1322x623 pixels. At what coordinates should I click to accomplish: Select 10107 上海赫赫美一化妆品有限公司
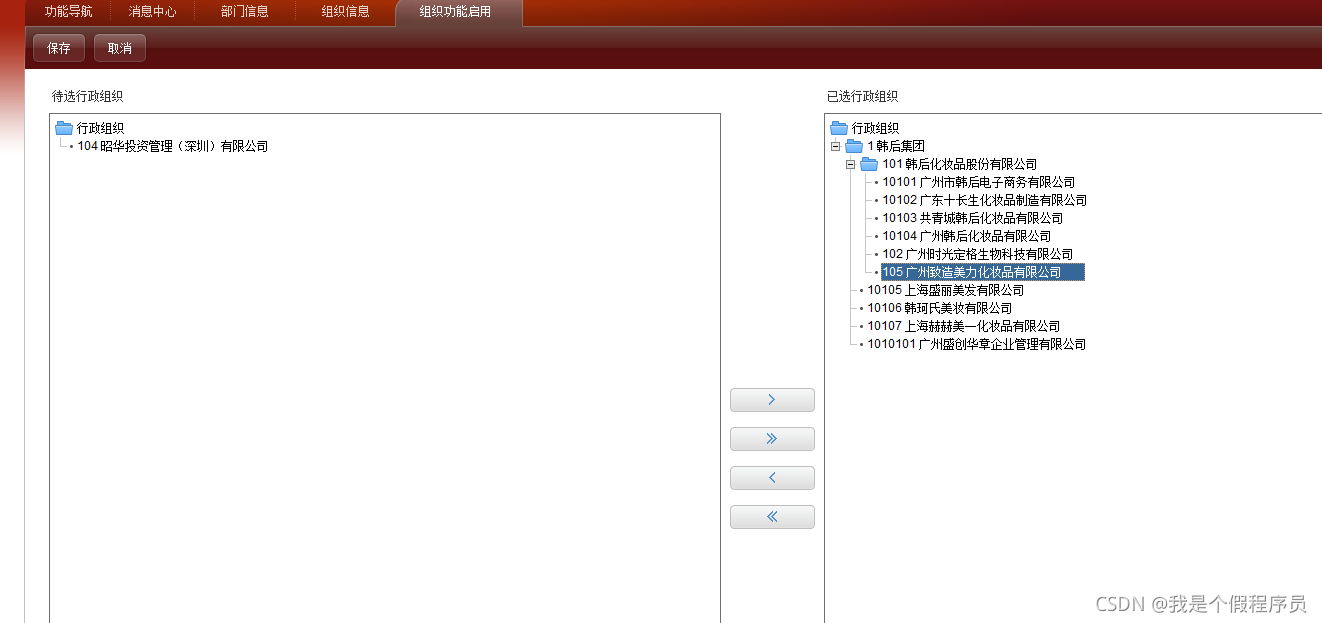(964, 326)
